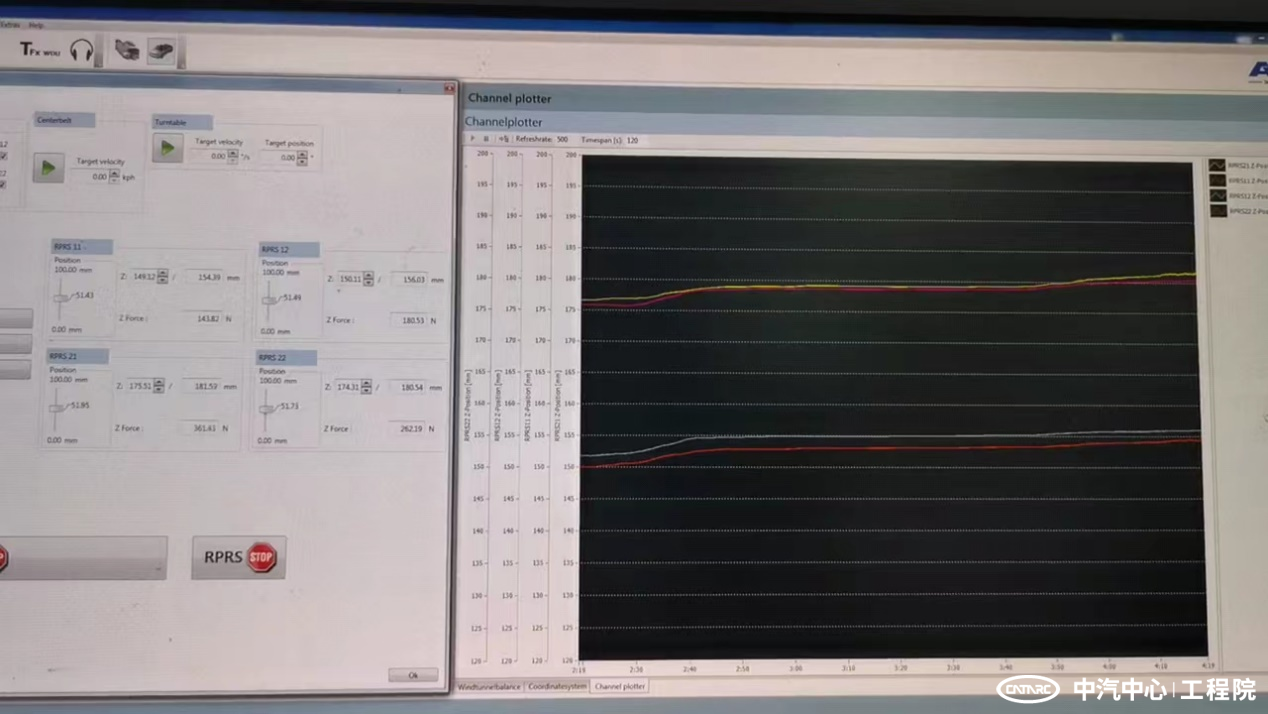The width and height of the screenshot is (1268, 714).
Task: Start the Centerbelt with its green play button
Action: (48, 168)
